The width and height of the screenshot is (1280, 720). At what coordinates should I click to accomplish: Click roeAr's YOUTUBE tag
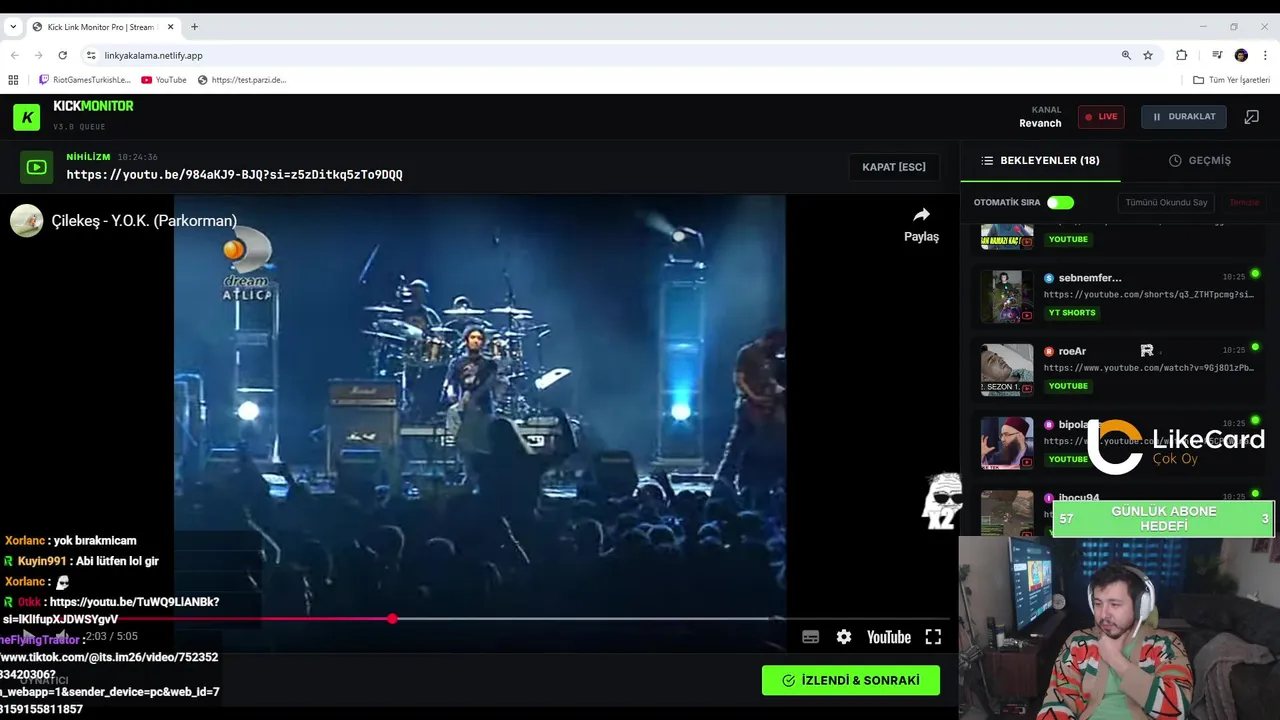coord(1068,386)
